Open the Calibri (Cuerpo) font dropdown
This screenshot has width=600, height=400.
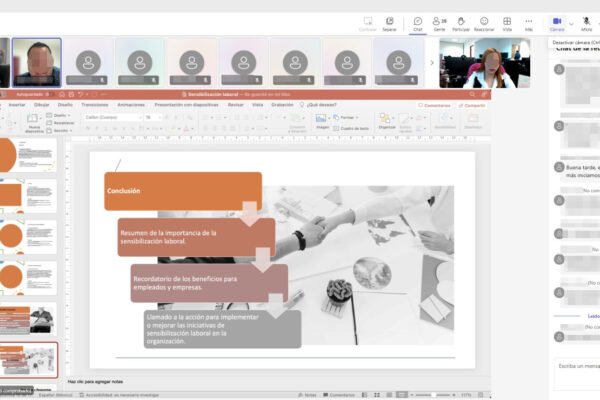(x=112, y=117)
